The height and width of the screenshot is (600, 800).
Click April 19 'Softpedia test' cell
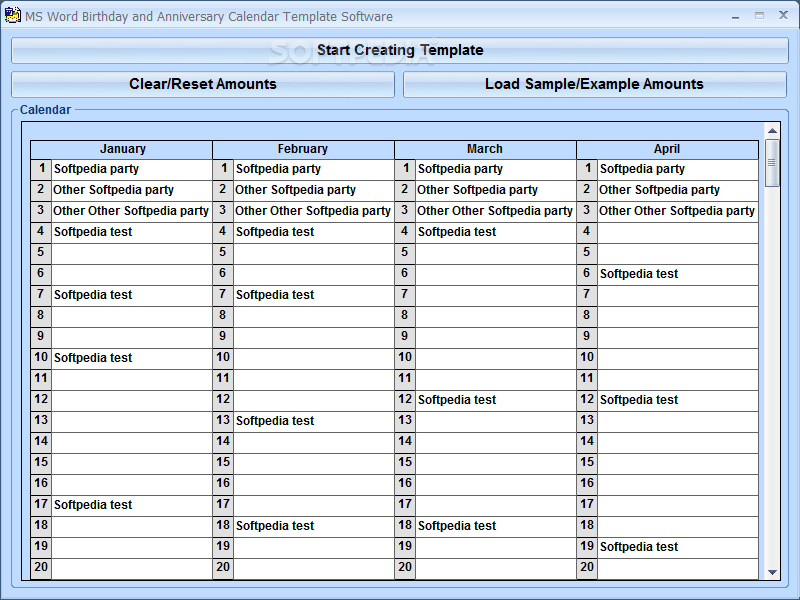click(678, 547)
